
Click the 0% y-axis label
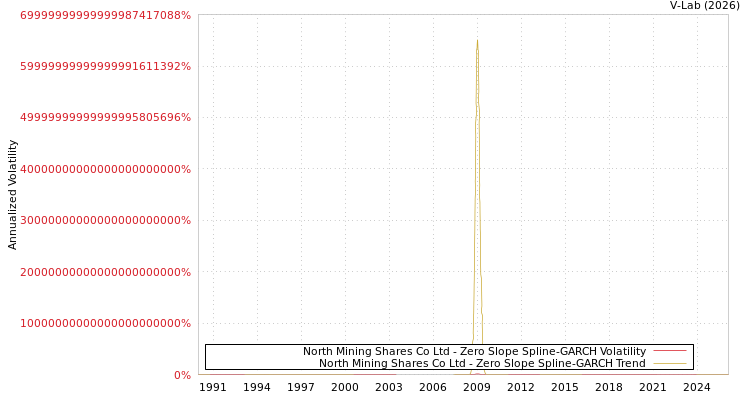point(182,375)
